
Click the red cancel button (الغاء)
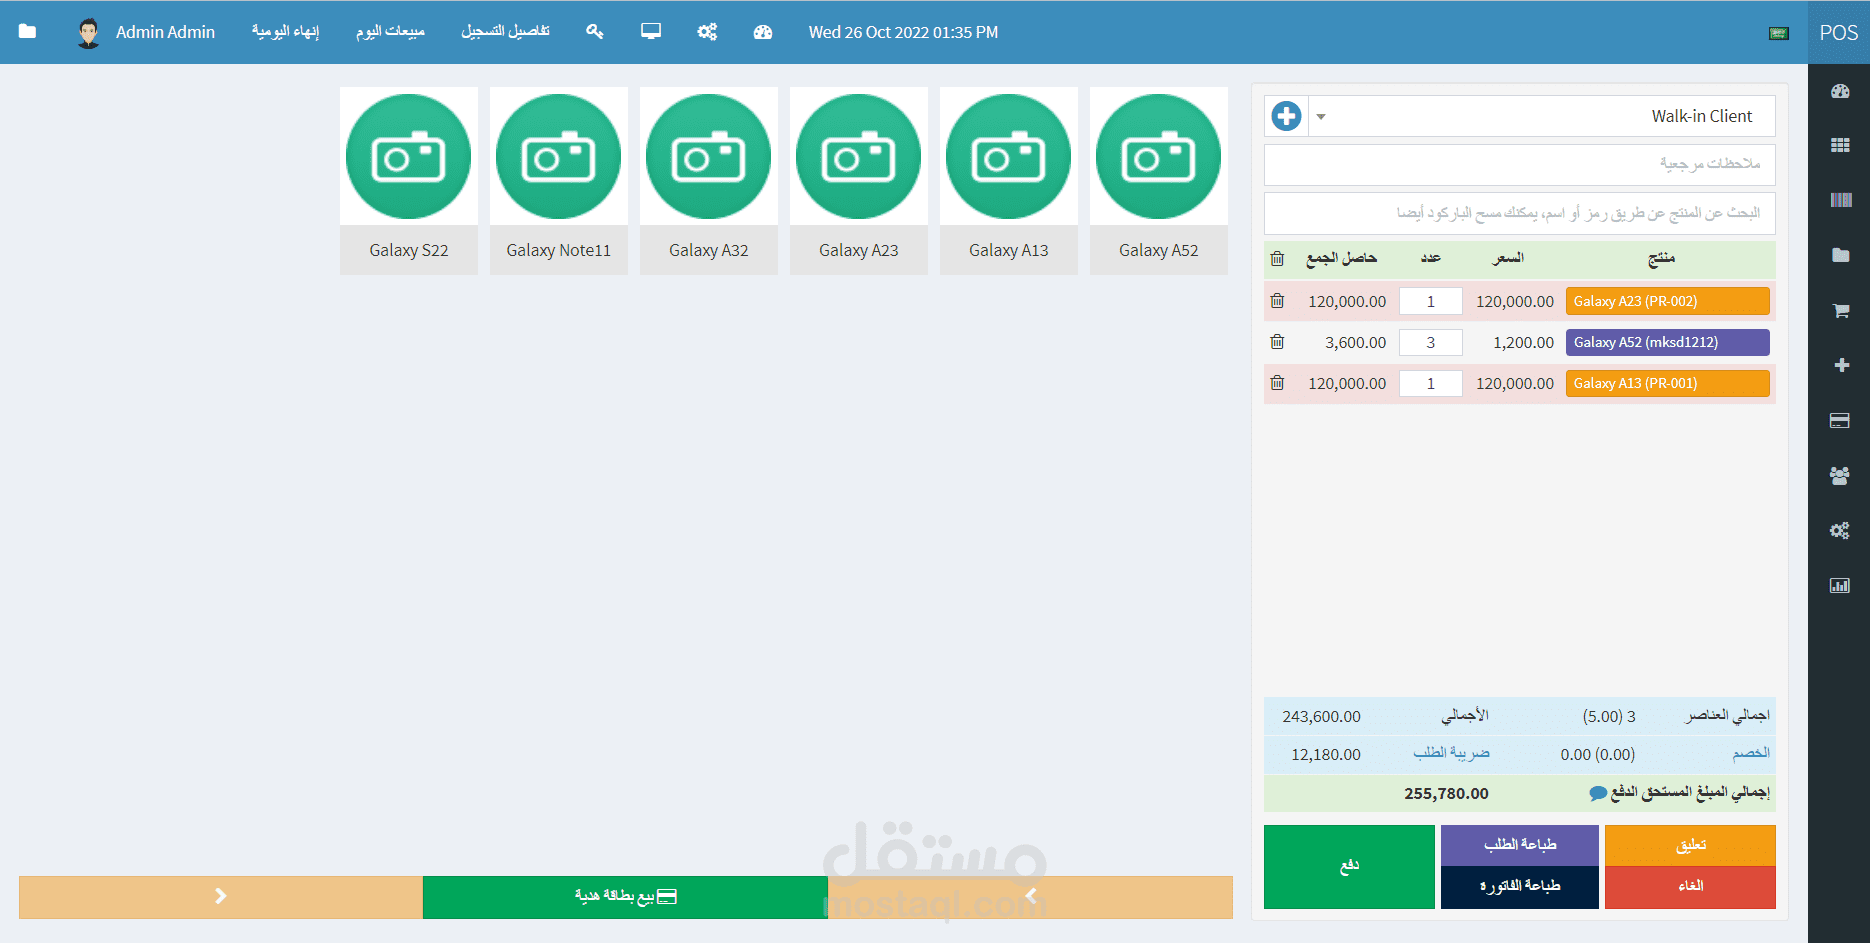click(x=1690, y=887)
